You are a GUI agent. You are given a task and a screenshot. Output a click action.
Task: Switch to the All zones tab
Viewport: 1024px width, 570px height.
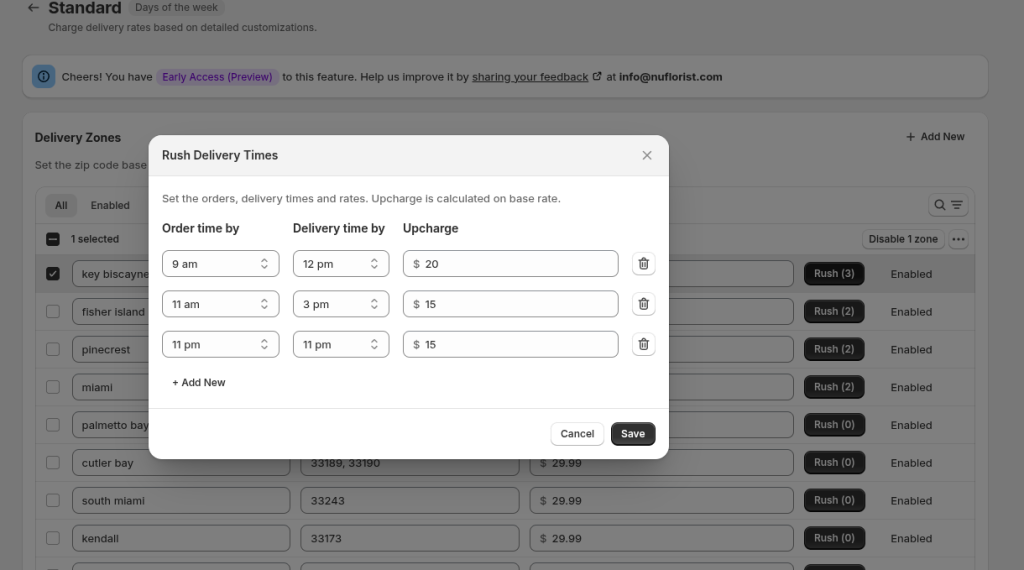point(61,205)
